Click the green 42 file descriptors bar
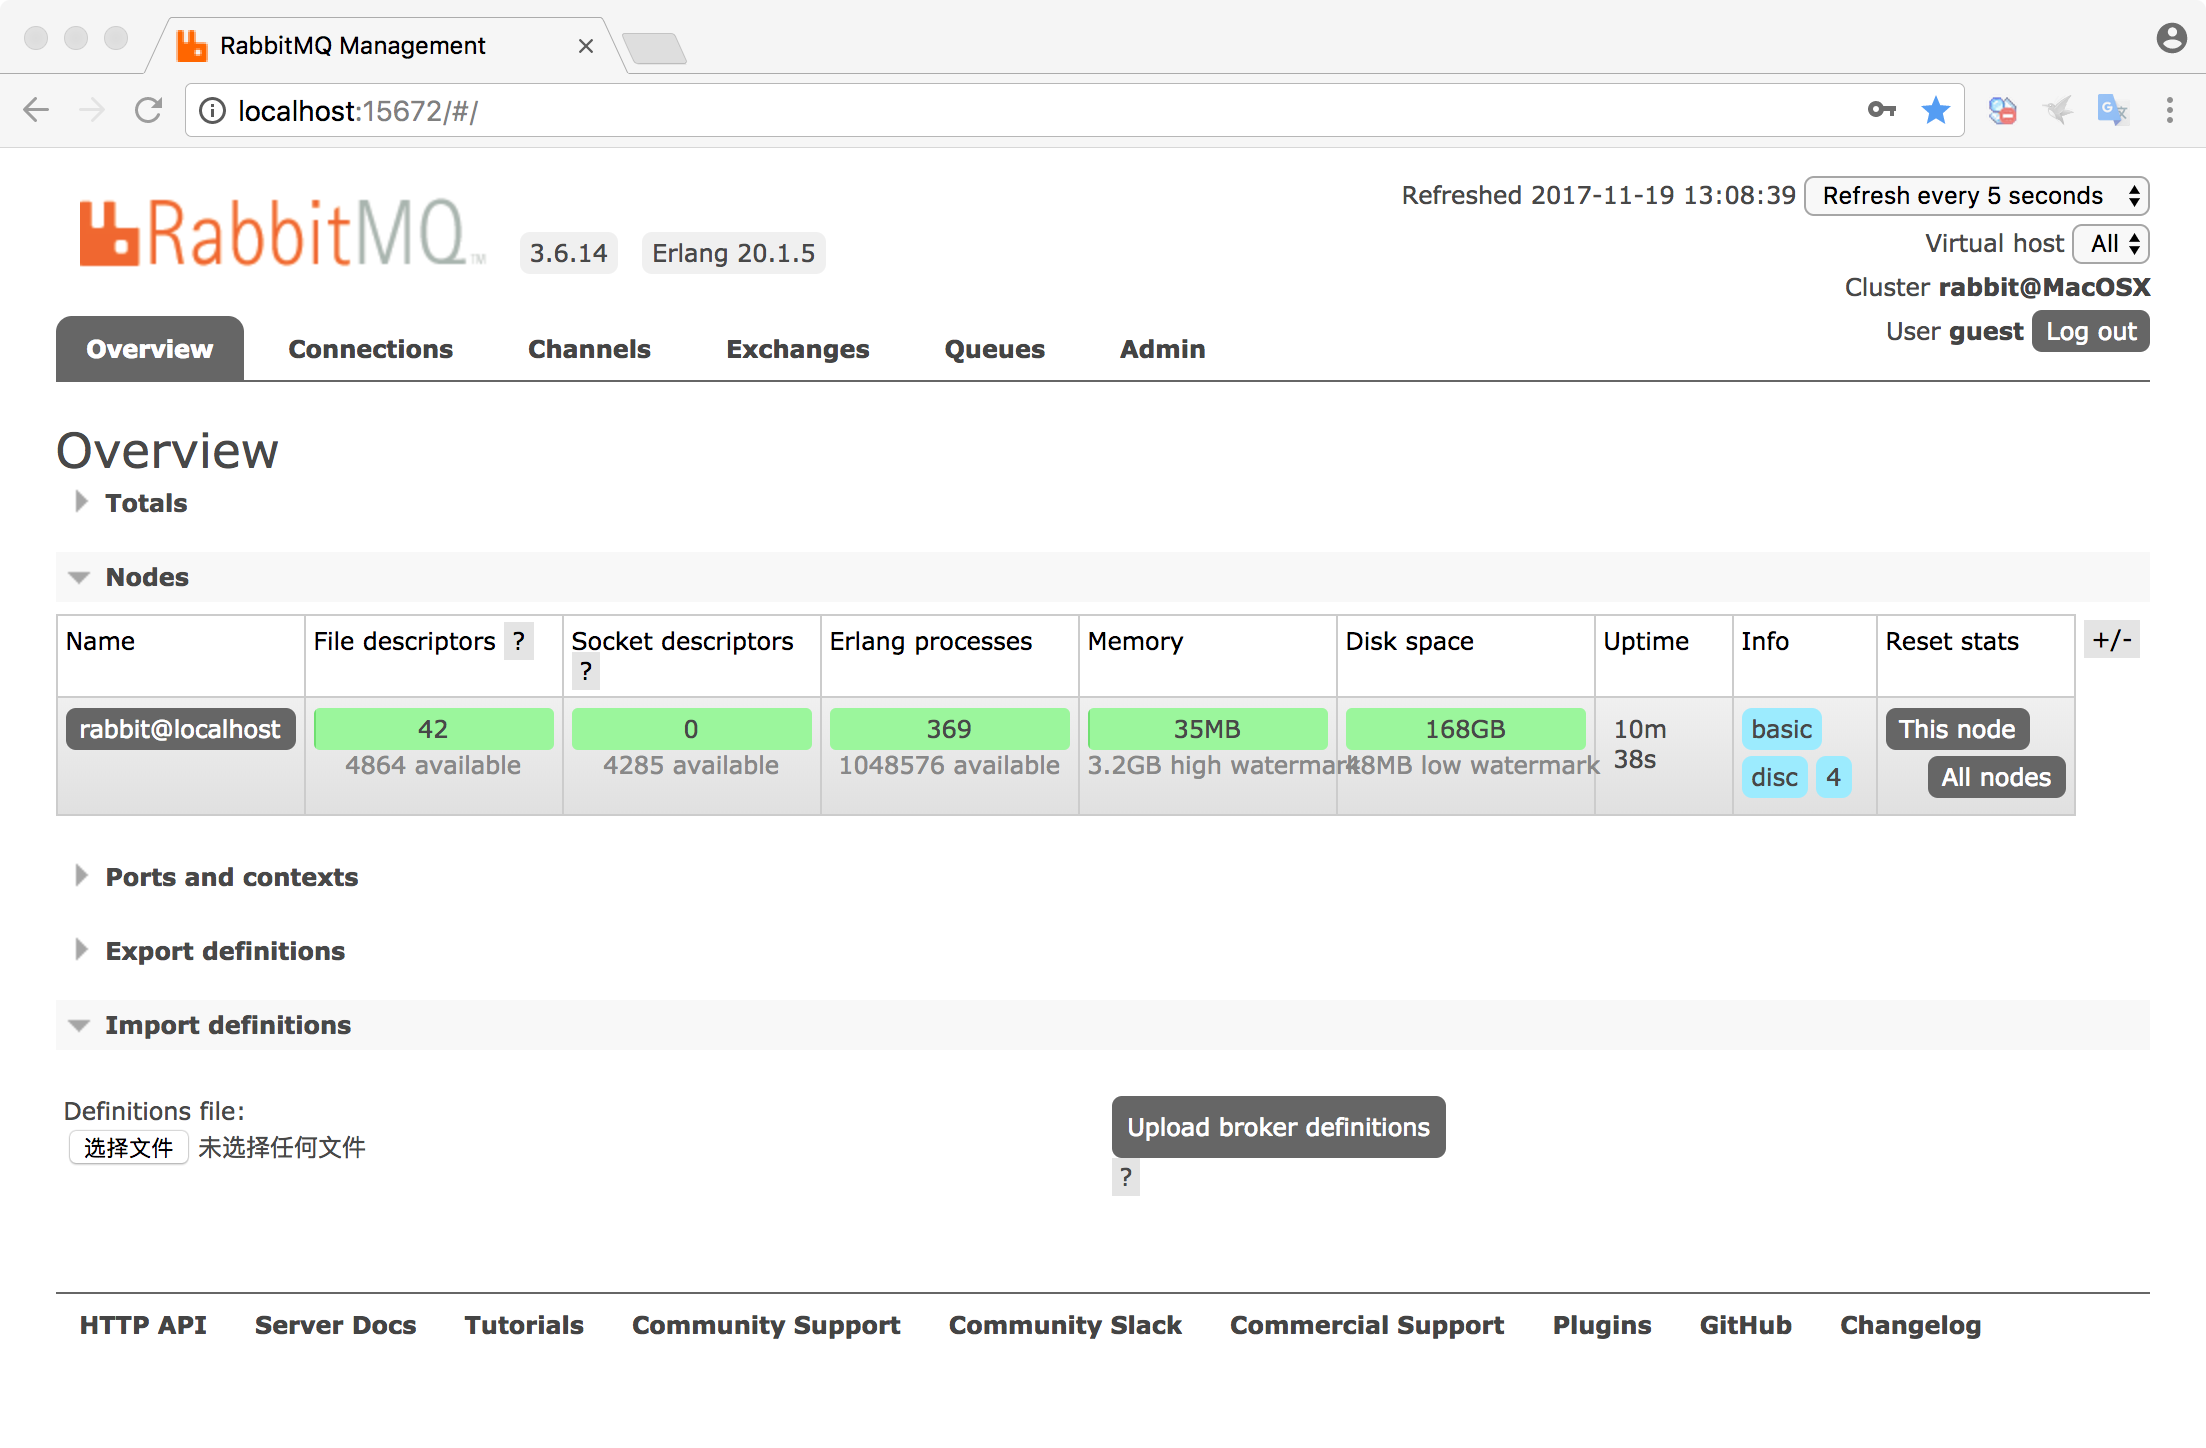Screen dimensions: 2206x1448 (x=433, y=729)
